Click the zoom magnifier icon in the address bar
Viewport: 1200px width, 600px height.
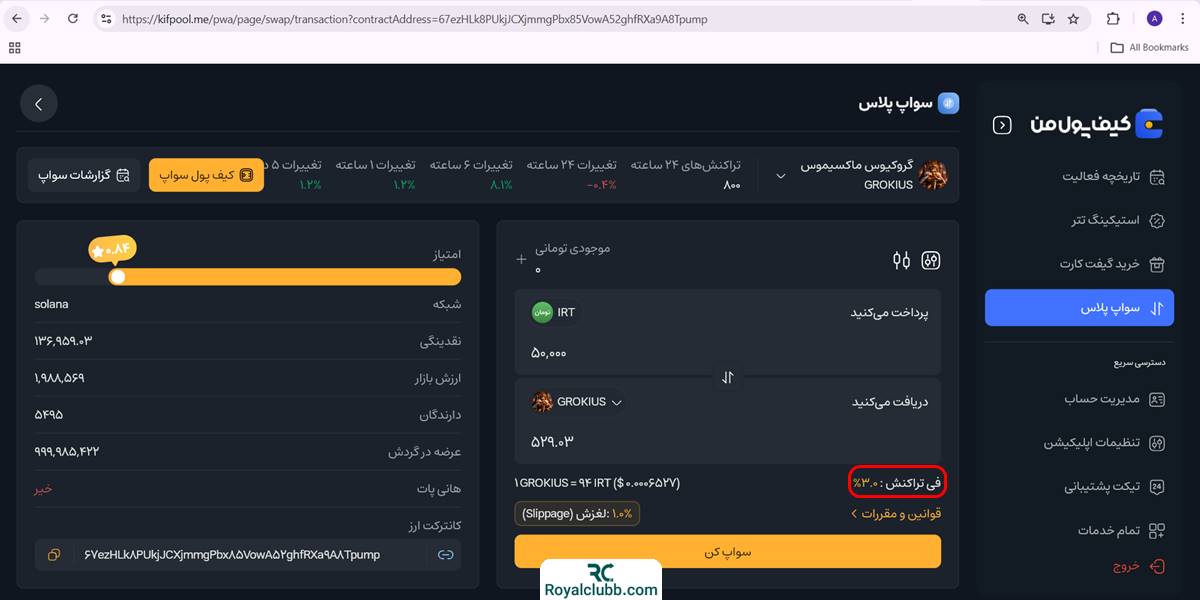pos(1023,18)
